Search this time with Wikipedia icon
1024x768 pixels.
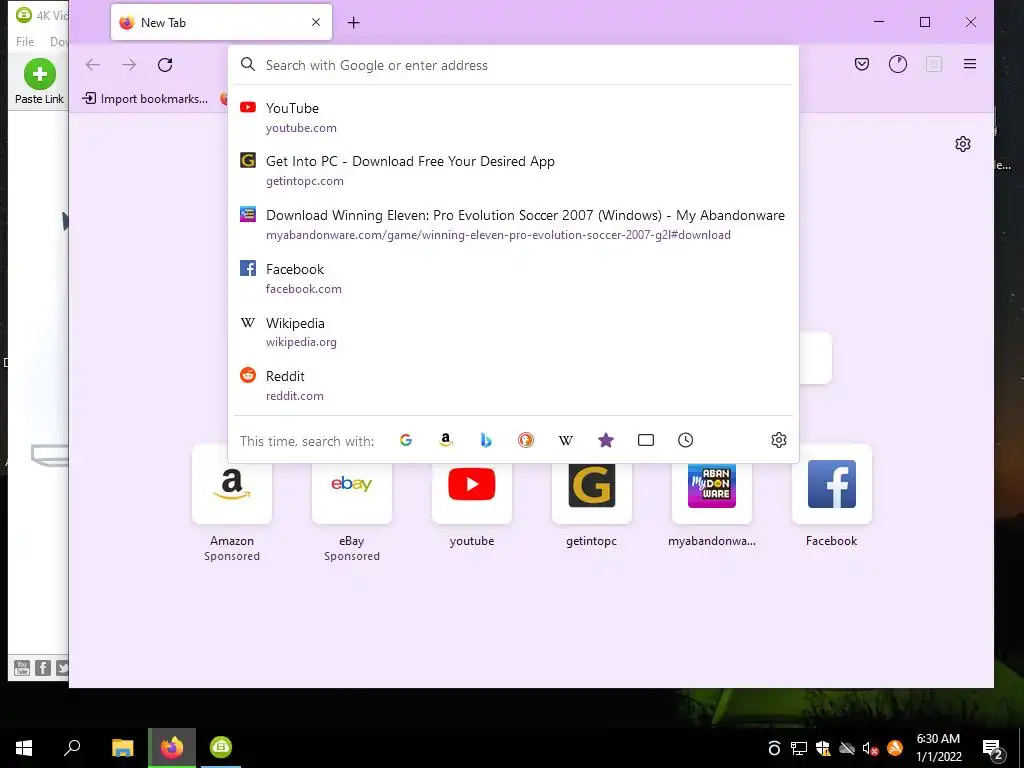(x=566, y=440)
